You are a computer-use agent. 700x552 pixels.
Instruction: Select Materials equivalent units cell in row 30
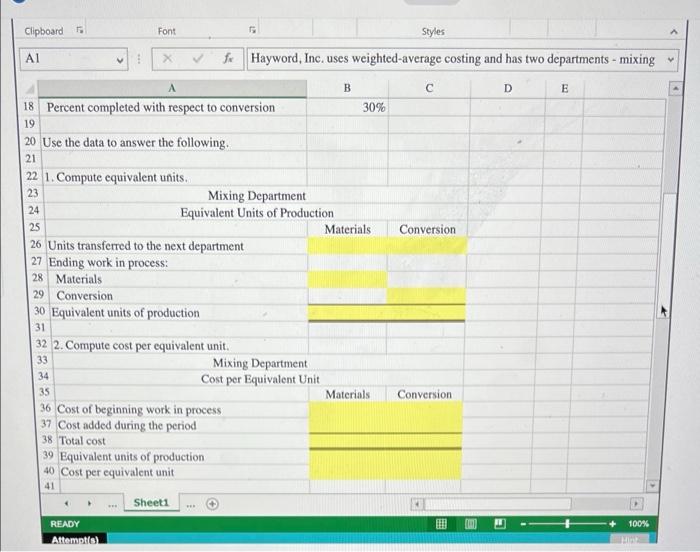click(347, 312)
